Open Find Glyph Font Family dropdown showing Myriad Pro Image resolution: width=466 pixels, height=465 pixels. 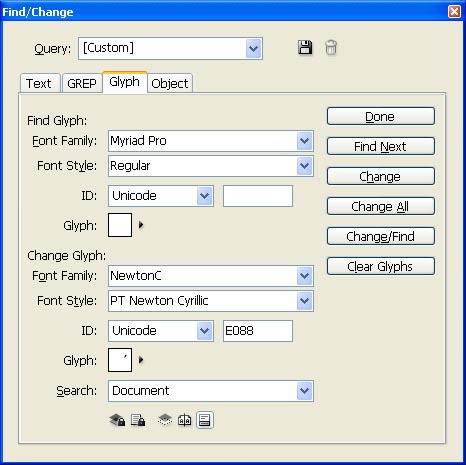point(211,141)
